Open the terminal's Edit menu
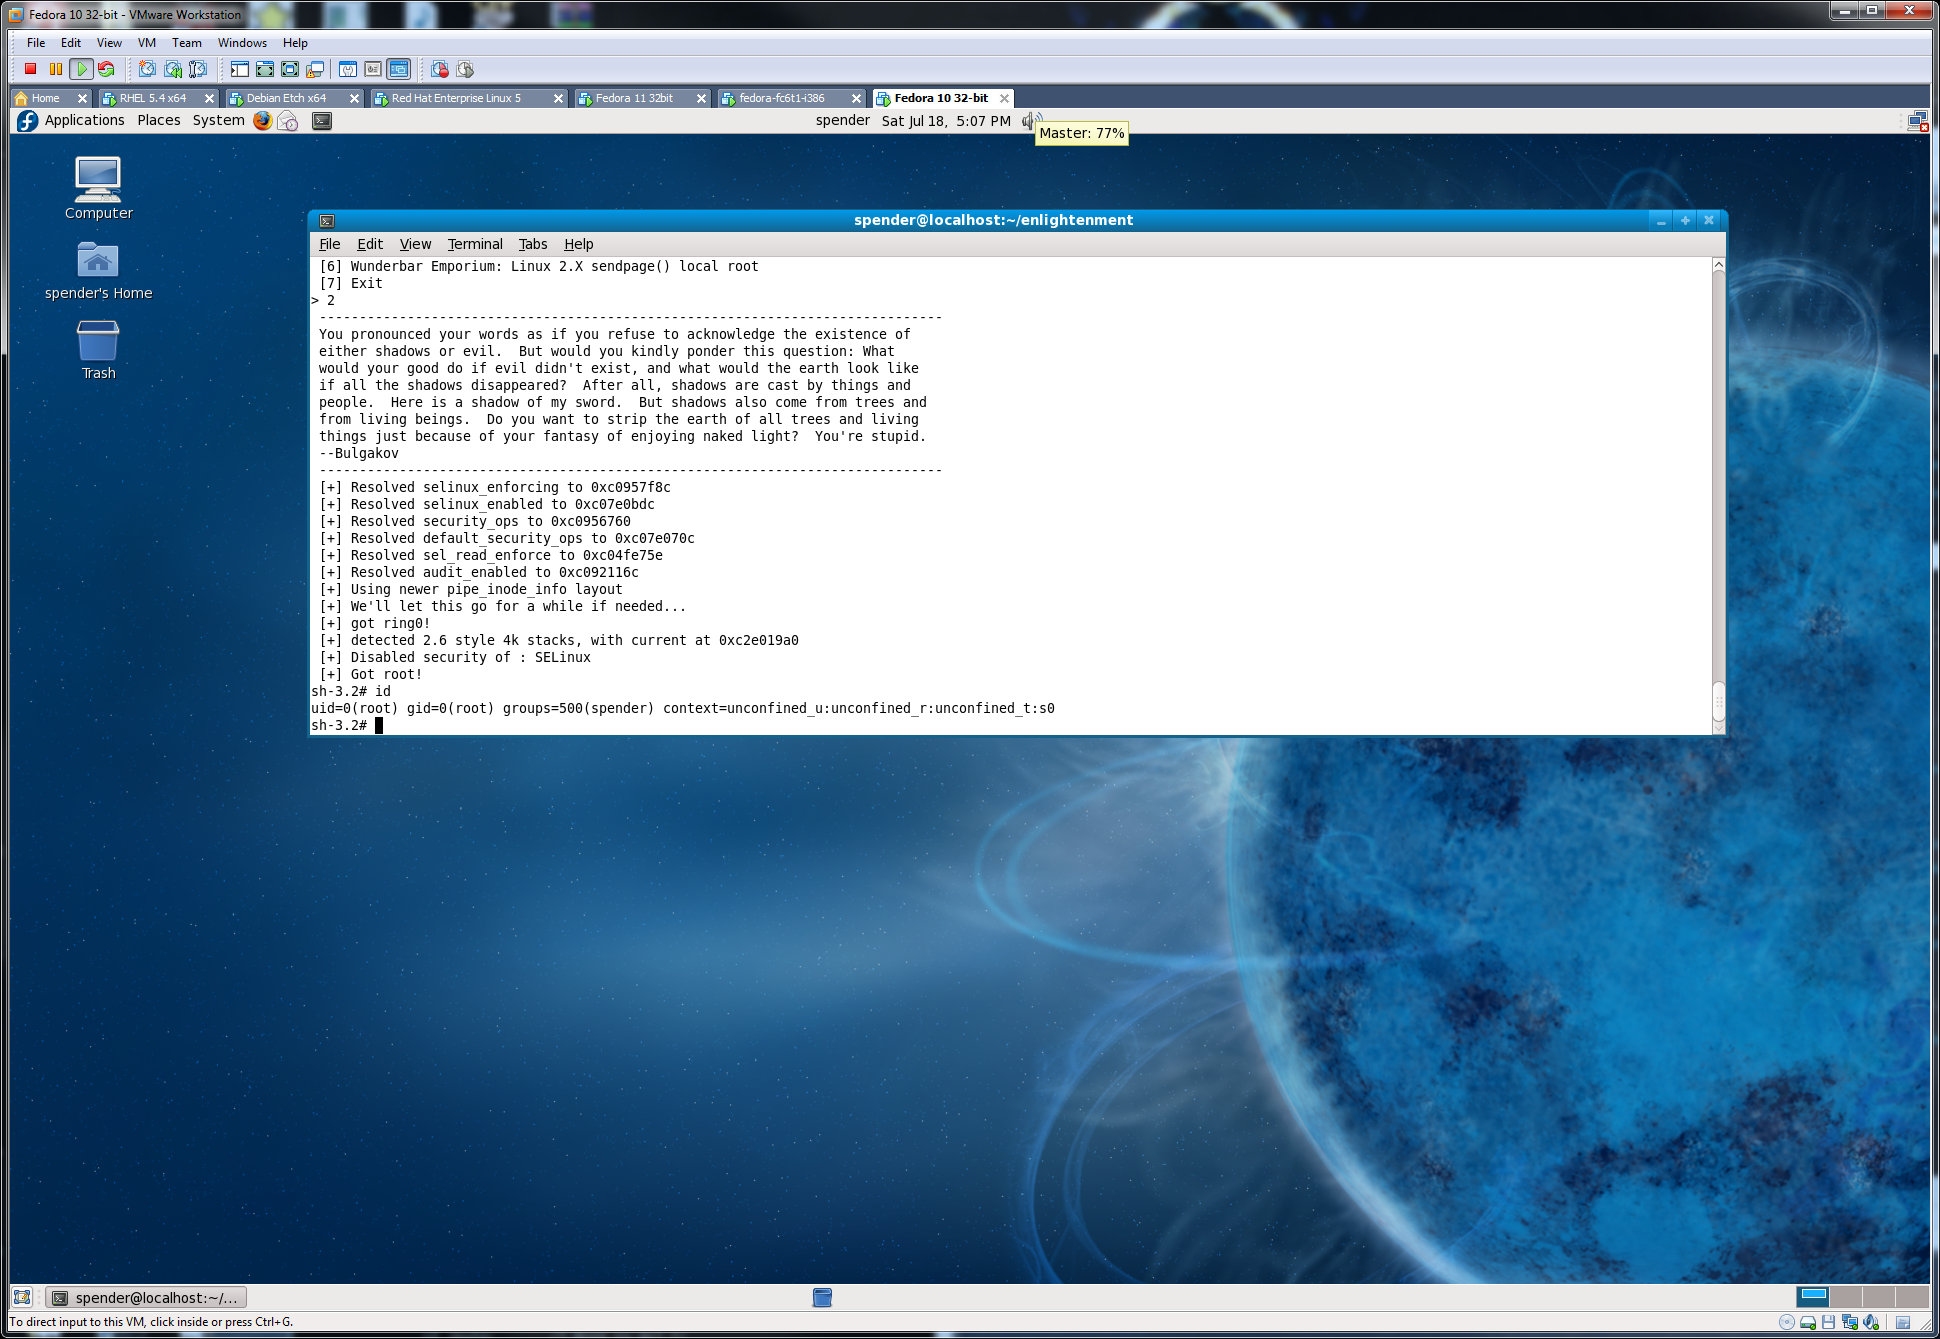 click(x=370, y=244)
